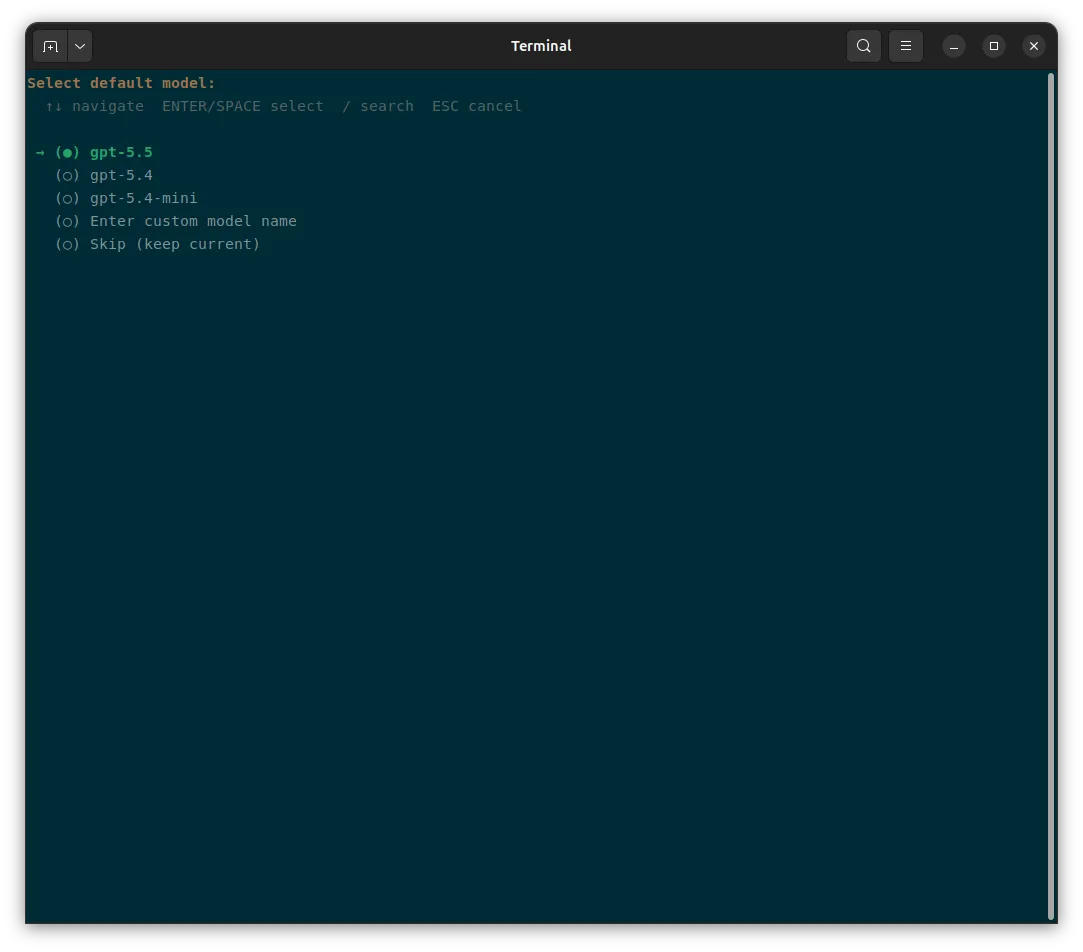
Task: Click the Terminal title in header bar
Action: pyautogui.click(x=541, y=46)
